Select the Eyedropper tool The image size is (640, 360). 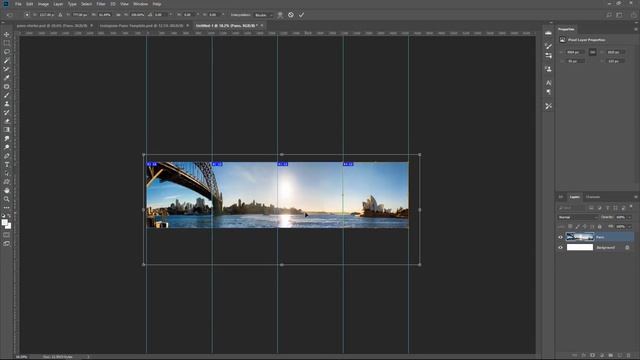point(7,78)
